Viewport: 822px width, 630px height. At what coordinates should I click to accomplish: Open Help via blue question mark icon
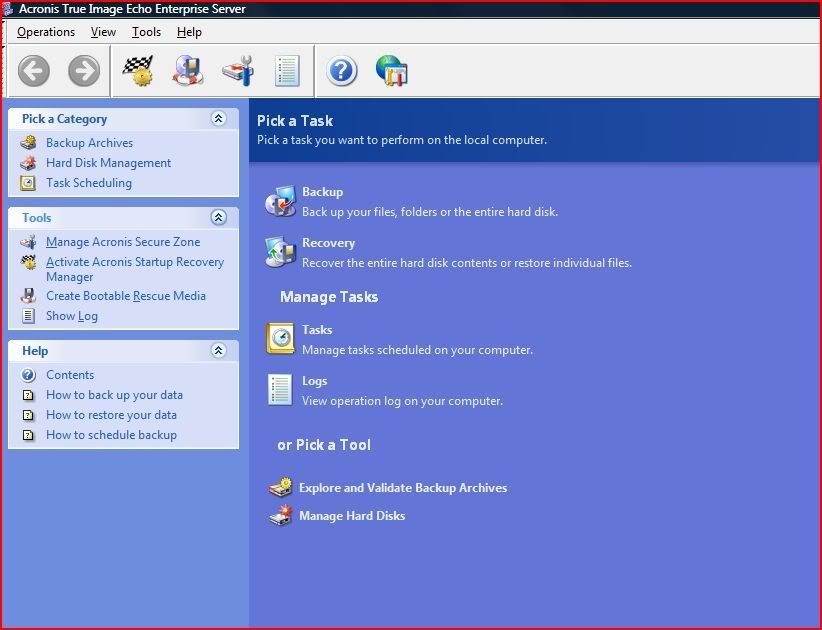pos(342,71)
